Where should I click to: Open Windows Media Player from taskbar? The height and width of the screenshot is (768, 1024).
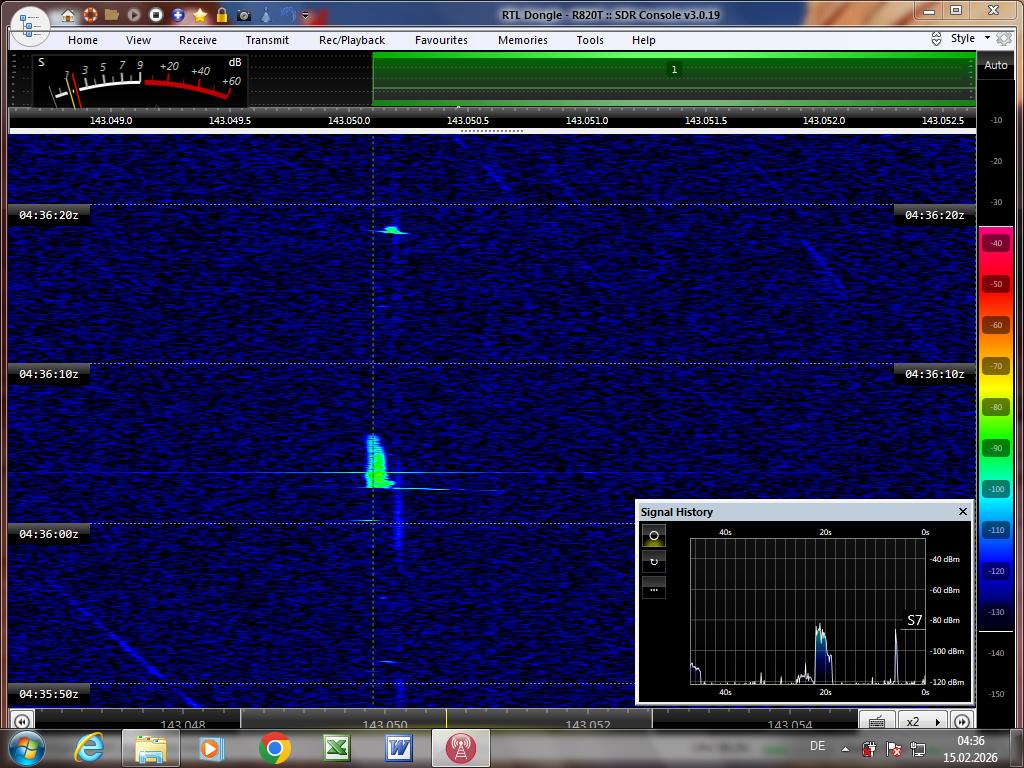click(212, 748)
